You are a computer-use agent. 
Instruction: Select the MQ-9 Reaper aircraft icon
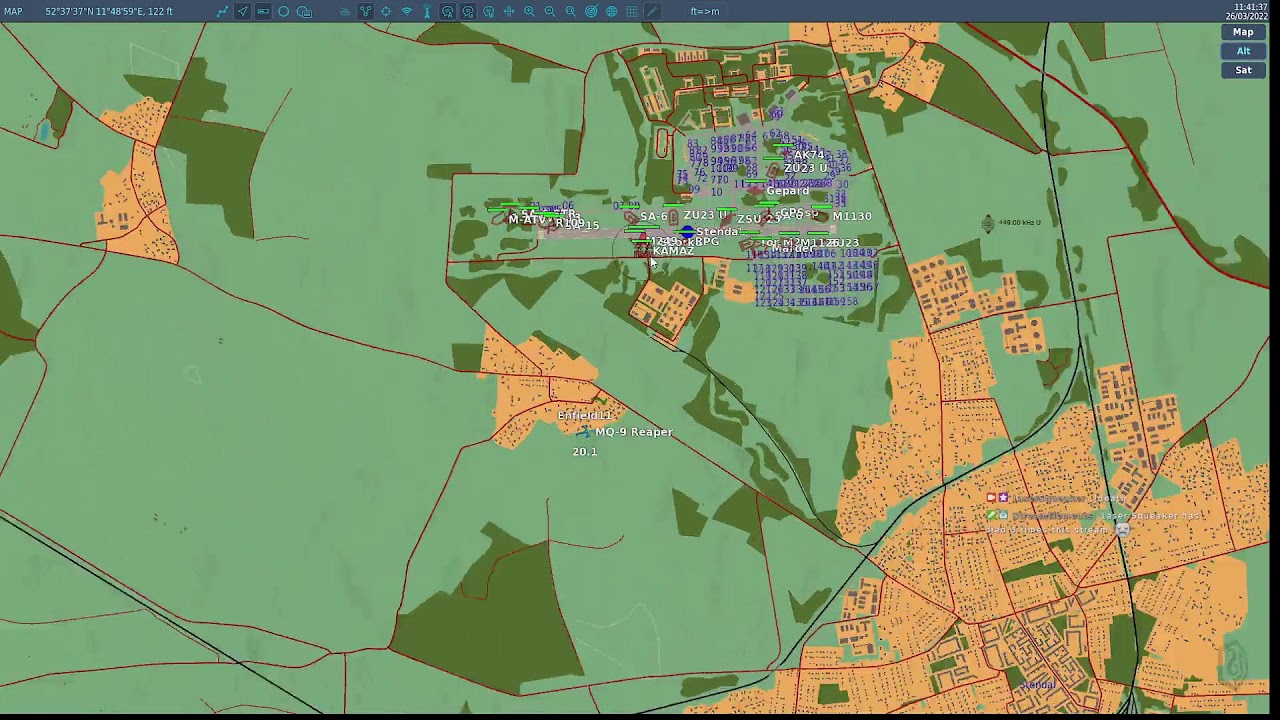click(x=584, y=431)
